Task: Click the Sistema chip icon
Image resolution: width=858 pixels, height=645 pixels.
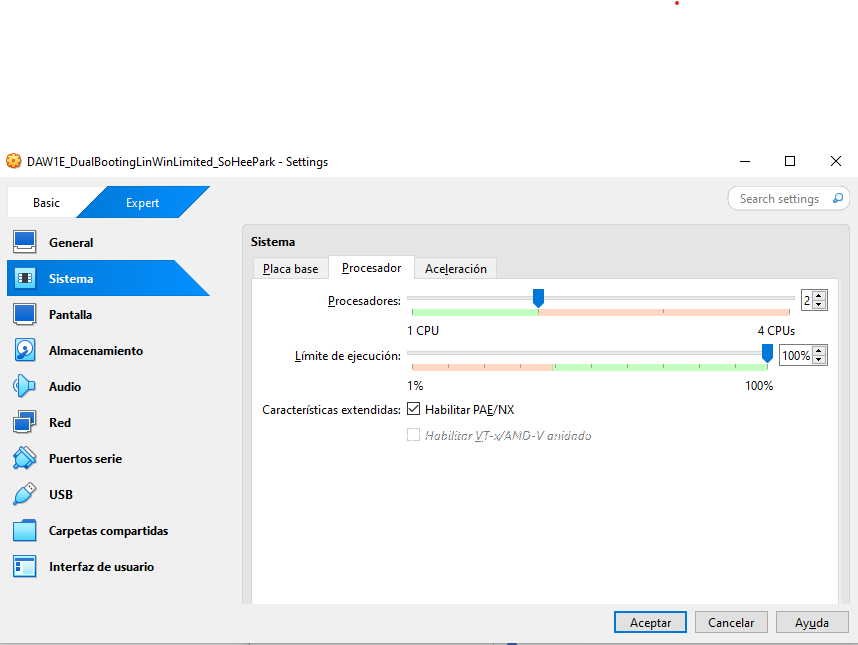Action: [x=25, y=278]
